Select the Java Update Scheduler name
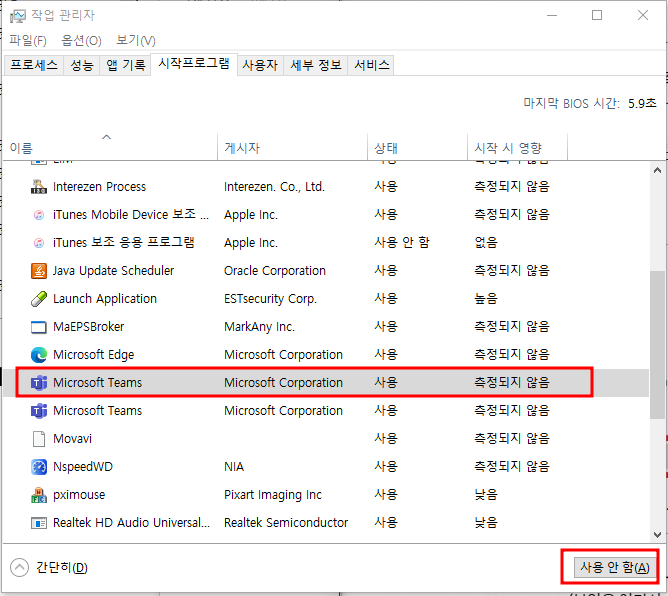This screenshot has width=668, height=596. point(113,271)
